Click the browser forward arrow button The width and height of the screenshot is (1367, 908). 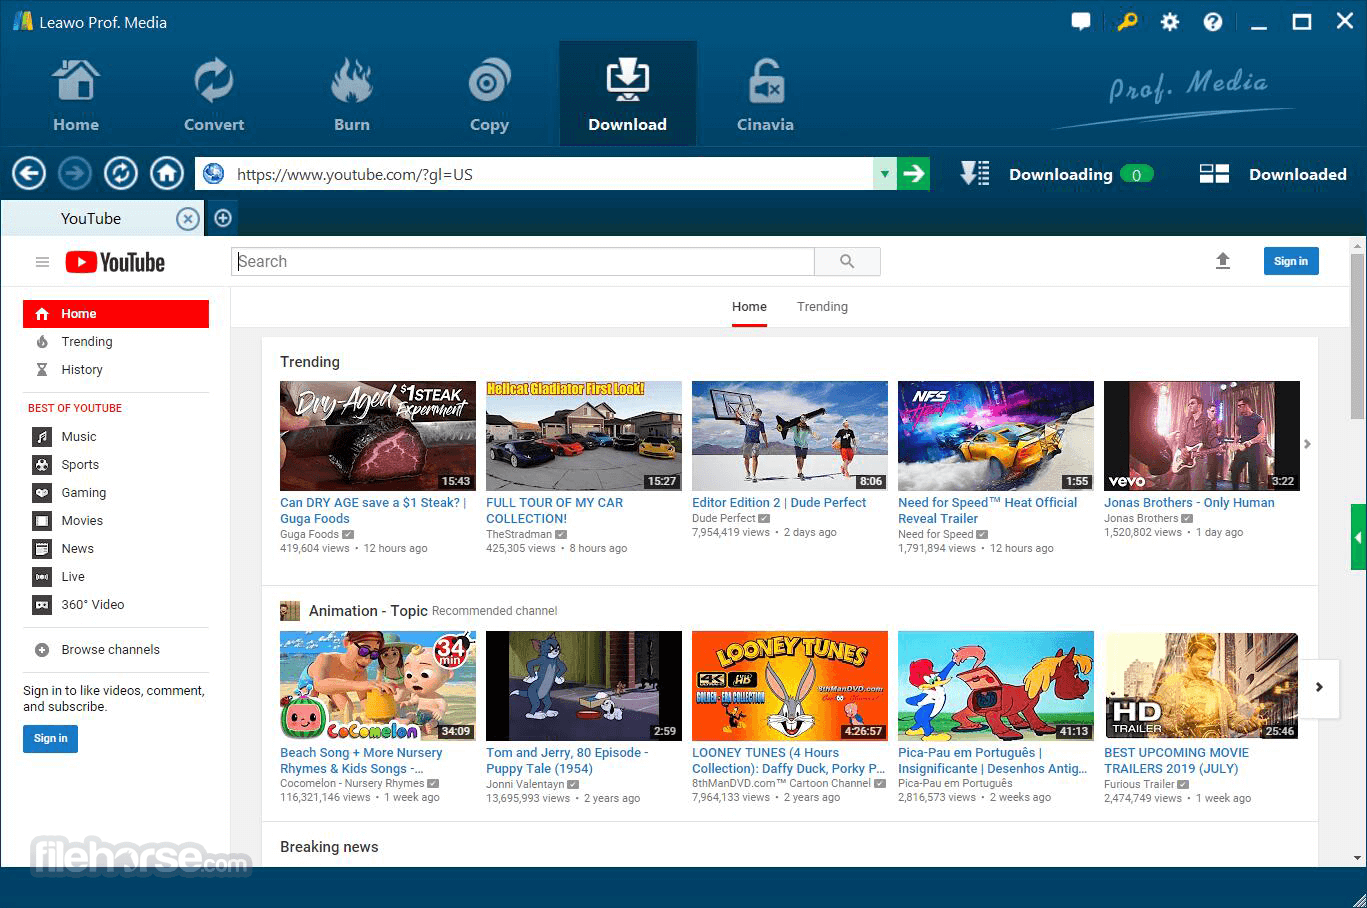tap(75, 174)
